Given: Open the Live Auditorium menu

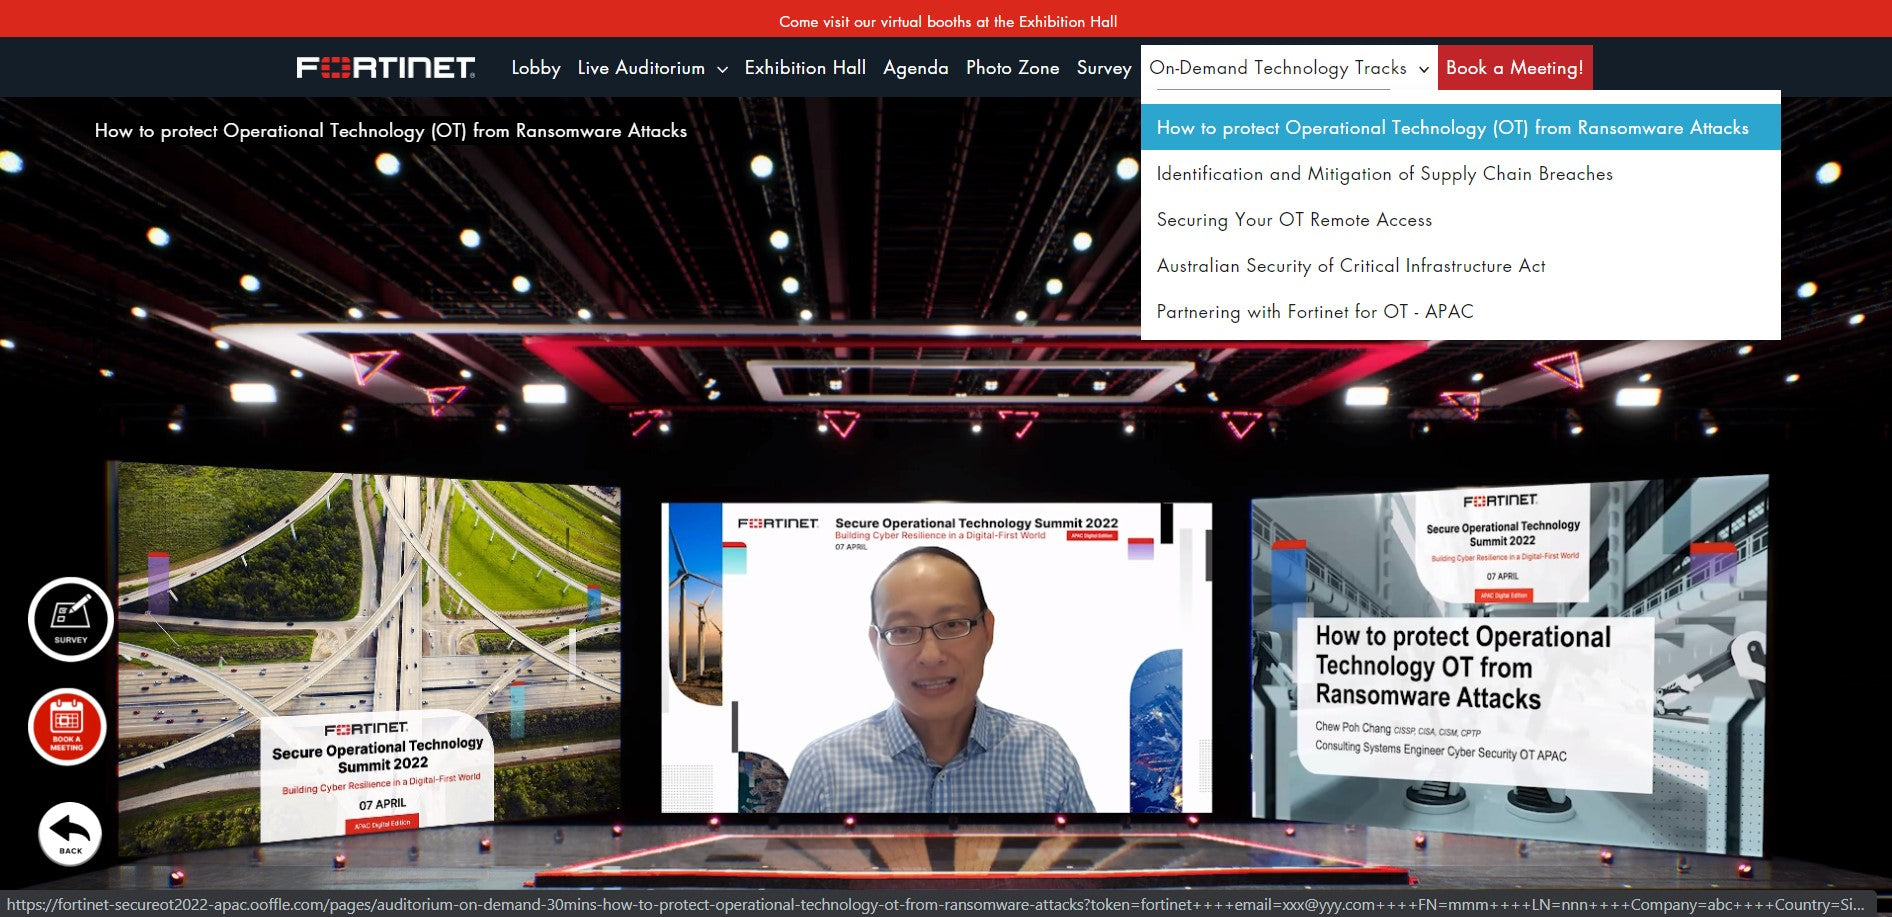Looking at the screenshot, I should [x=641, y=67].
